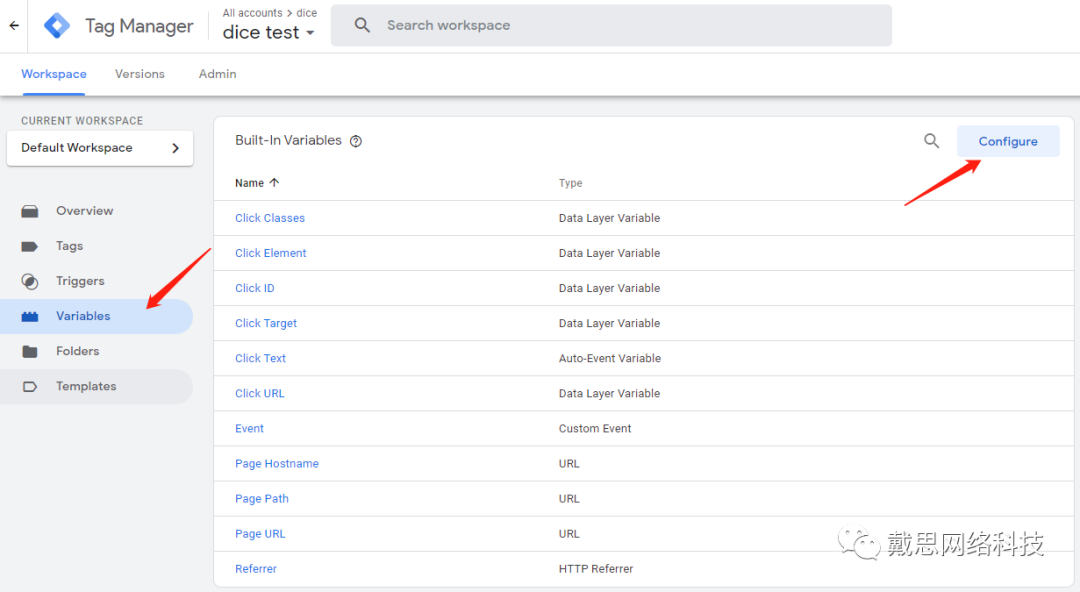
Task: Open the Page Hostname variable
Action: pyautogui.click(x=277, y=464)
